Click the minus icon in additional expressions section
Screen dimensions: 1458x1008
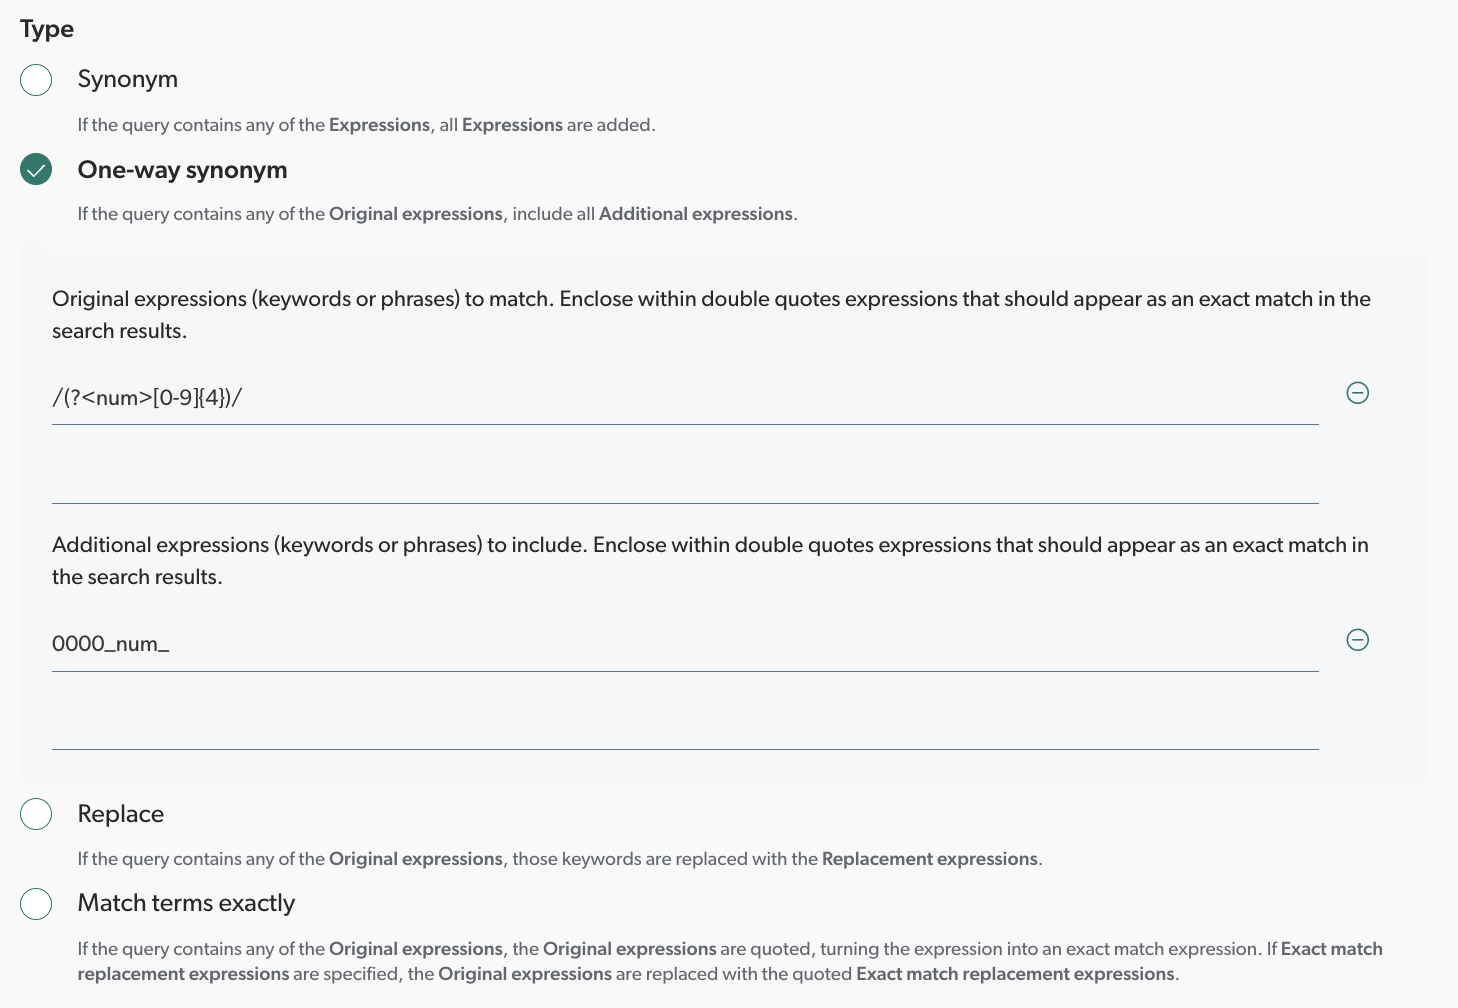1357,640
